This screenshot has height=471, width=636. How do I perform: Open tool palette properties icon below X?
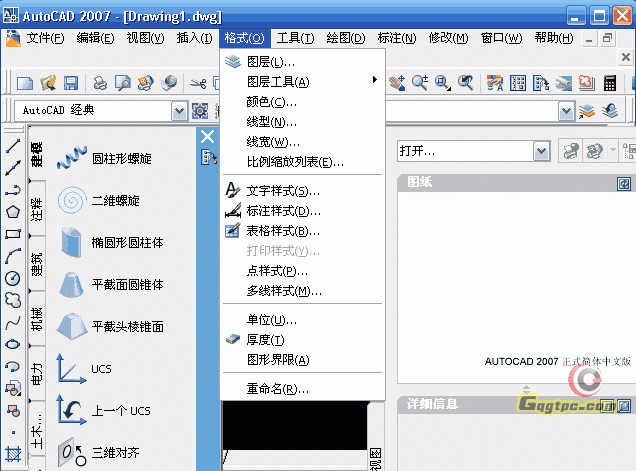pos(208,157)
